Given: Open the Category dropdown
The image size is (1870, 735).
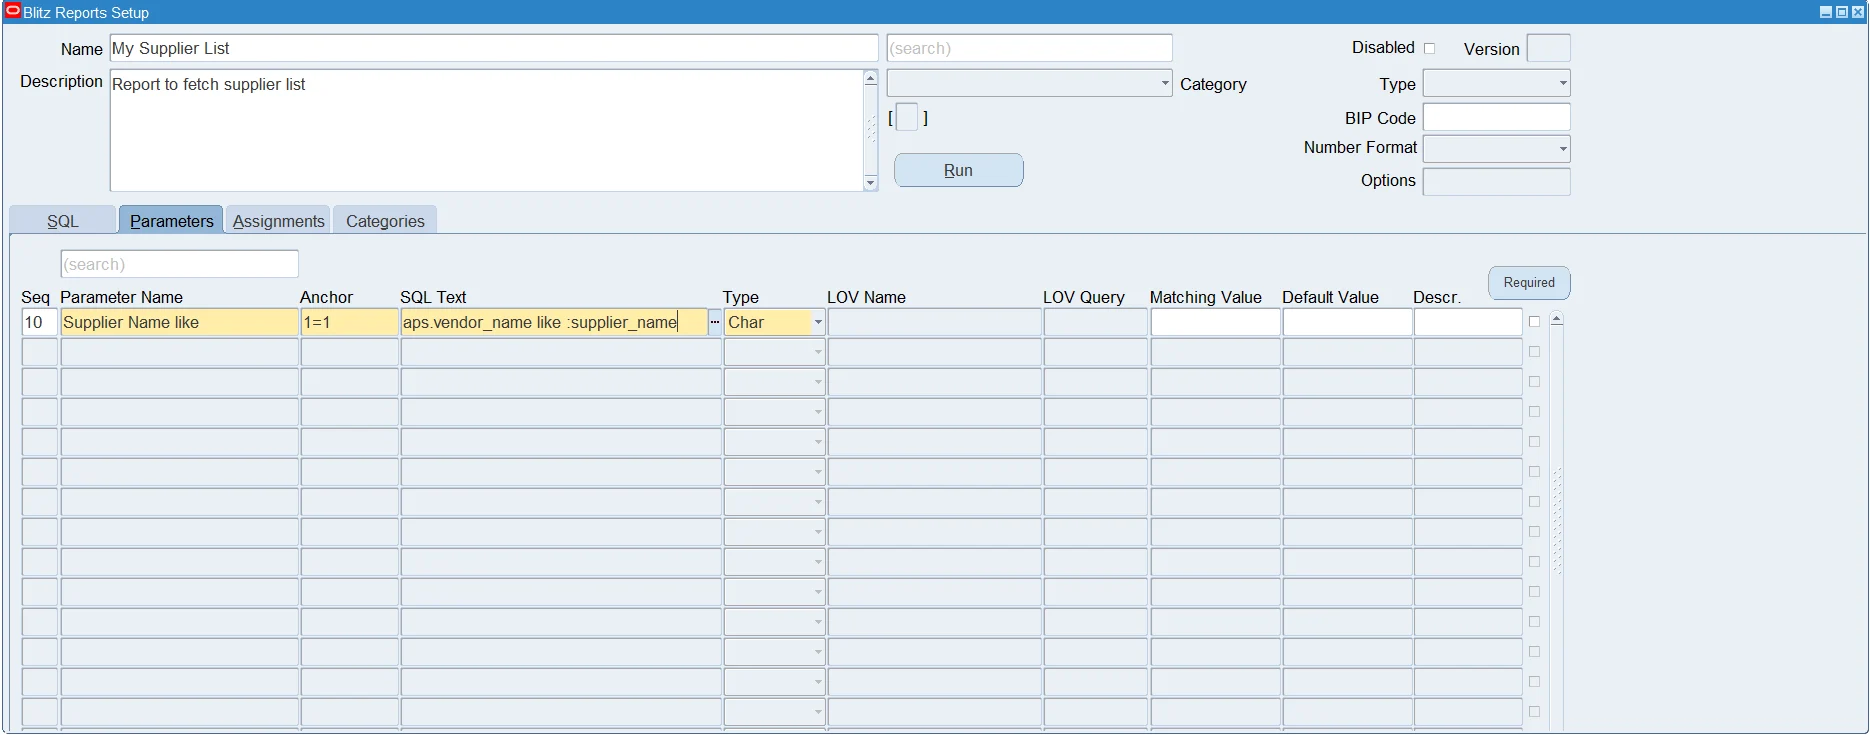Looking at the screenshot, I should pyautogui.click(x=1165, y=84).
